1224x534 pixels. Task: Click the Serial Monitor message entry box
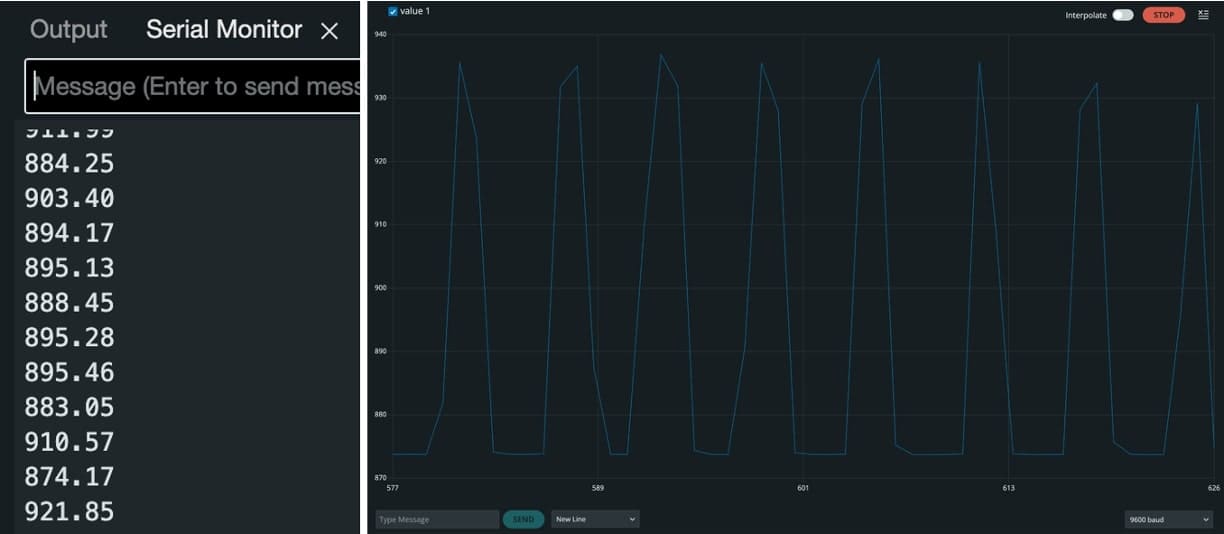pyautogui.click(x=195, y=87)
